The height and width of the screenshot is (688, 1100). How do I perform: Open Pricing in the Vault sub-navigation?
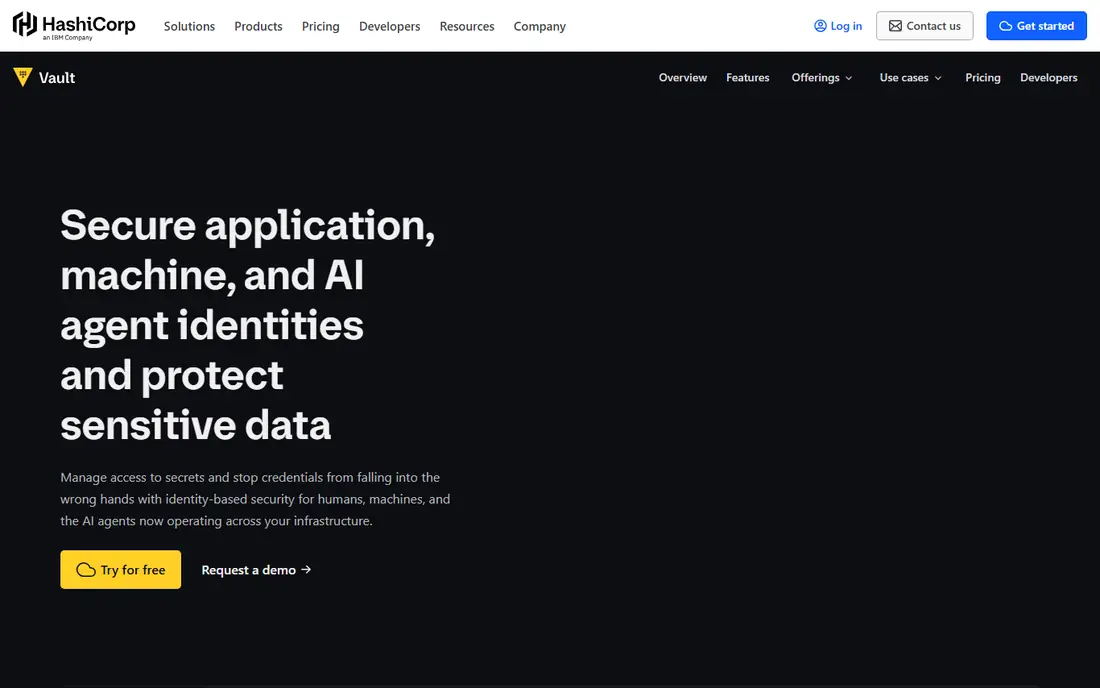click(x=982, y=77)
